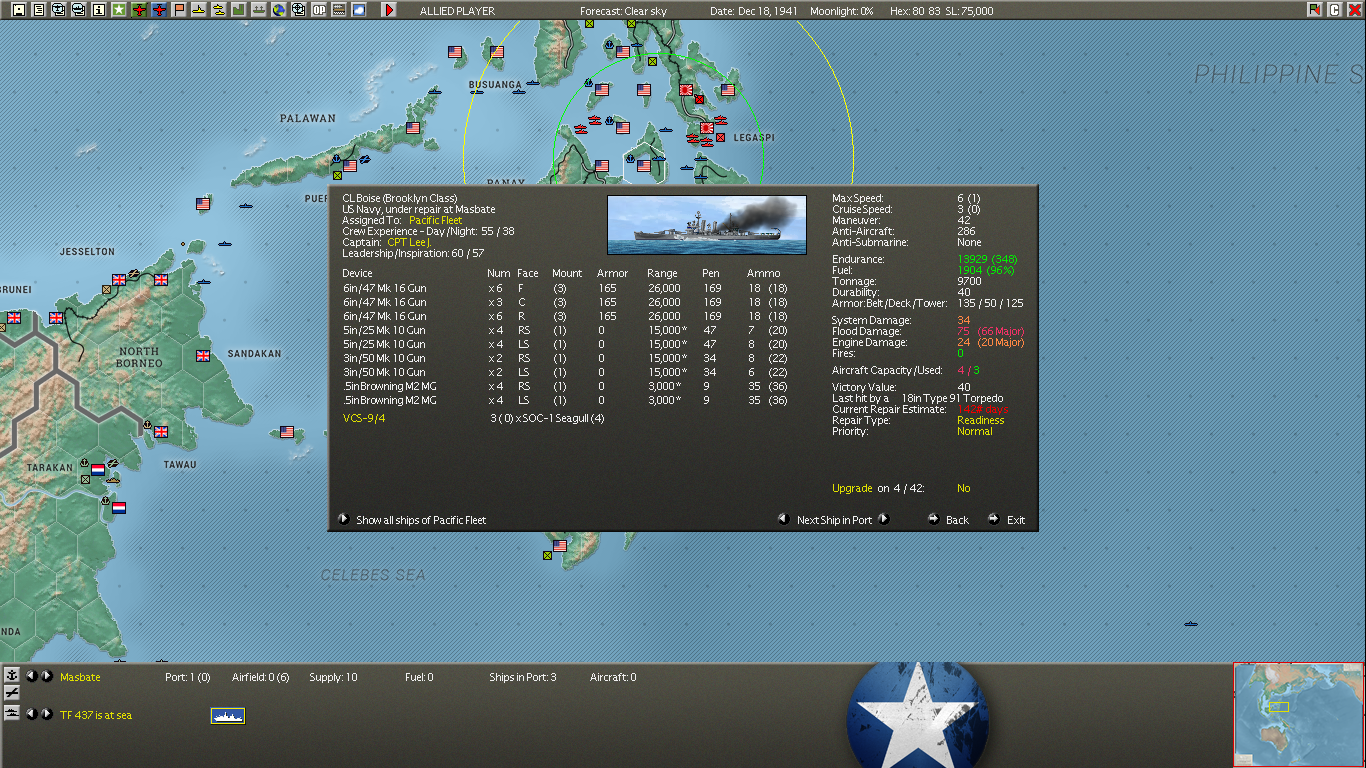Open the document list report icon
This screenshot has height=768, width=1366.
click(x=38, y=10)
